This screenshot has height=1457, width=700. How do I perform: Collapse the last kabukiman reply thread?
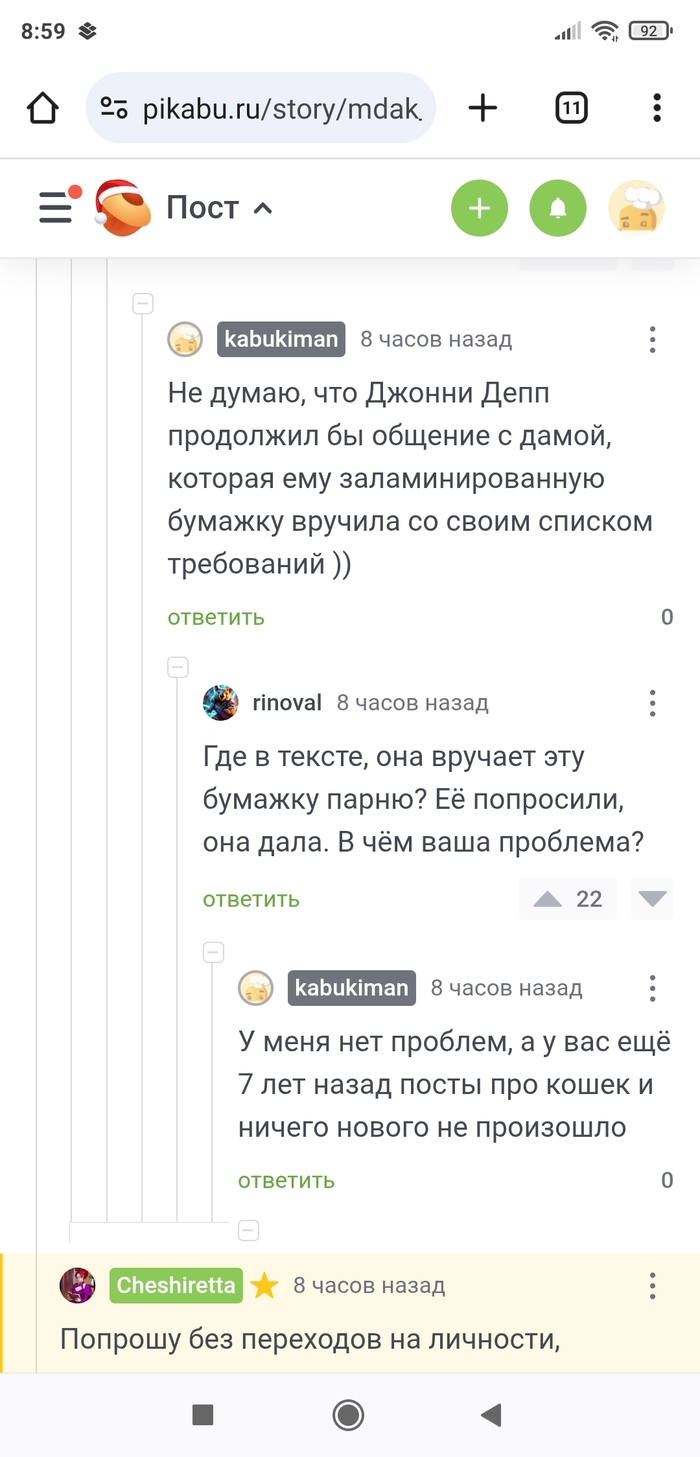point(213,953)
